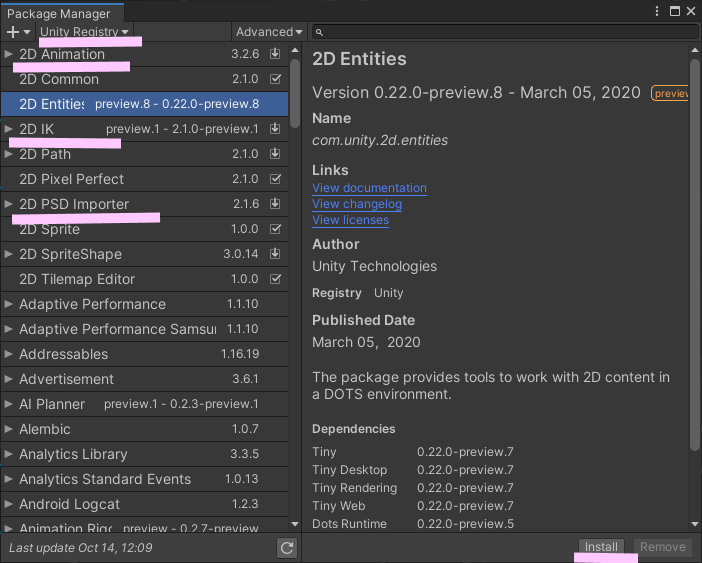702x563 pixels.
Task: Click installed checkmark for 2D Common
Action: coord(275,79)
